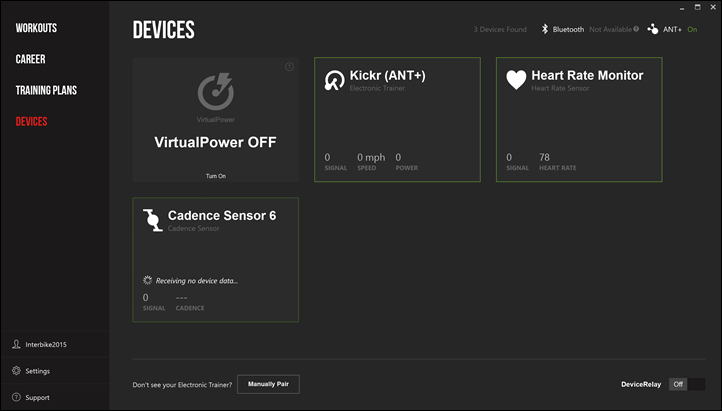Click the VirtualPower lightning gauge icon
The height and width of the screenshot is (411, 722).
[x=215, y=92]
